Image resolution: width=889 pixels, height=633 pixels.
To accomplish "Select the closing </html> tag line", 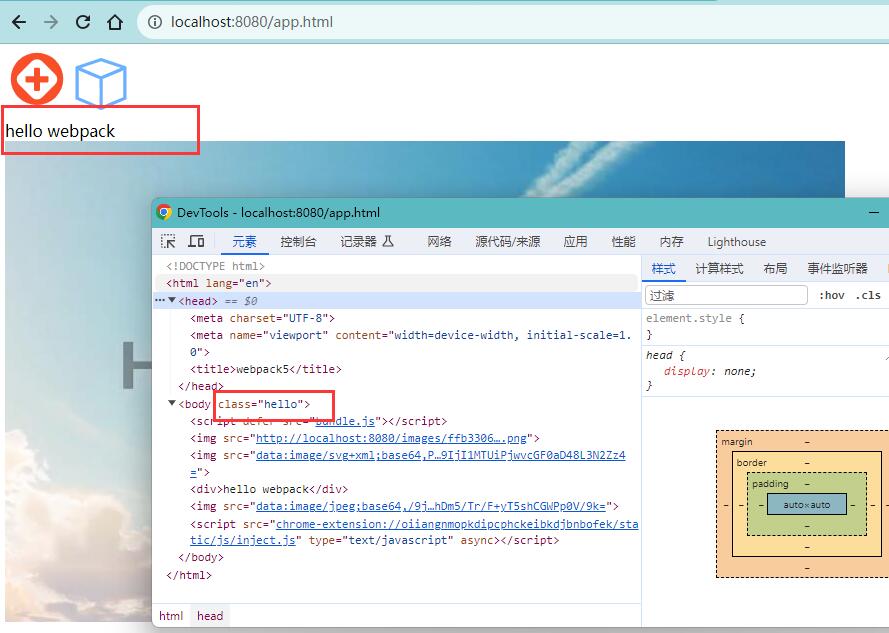I will (189, 575).
